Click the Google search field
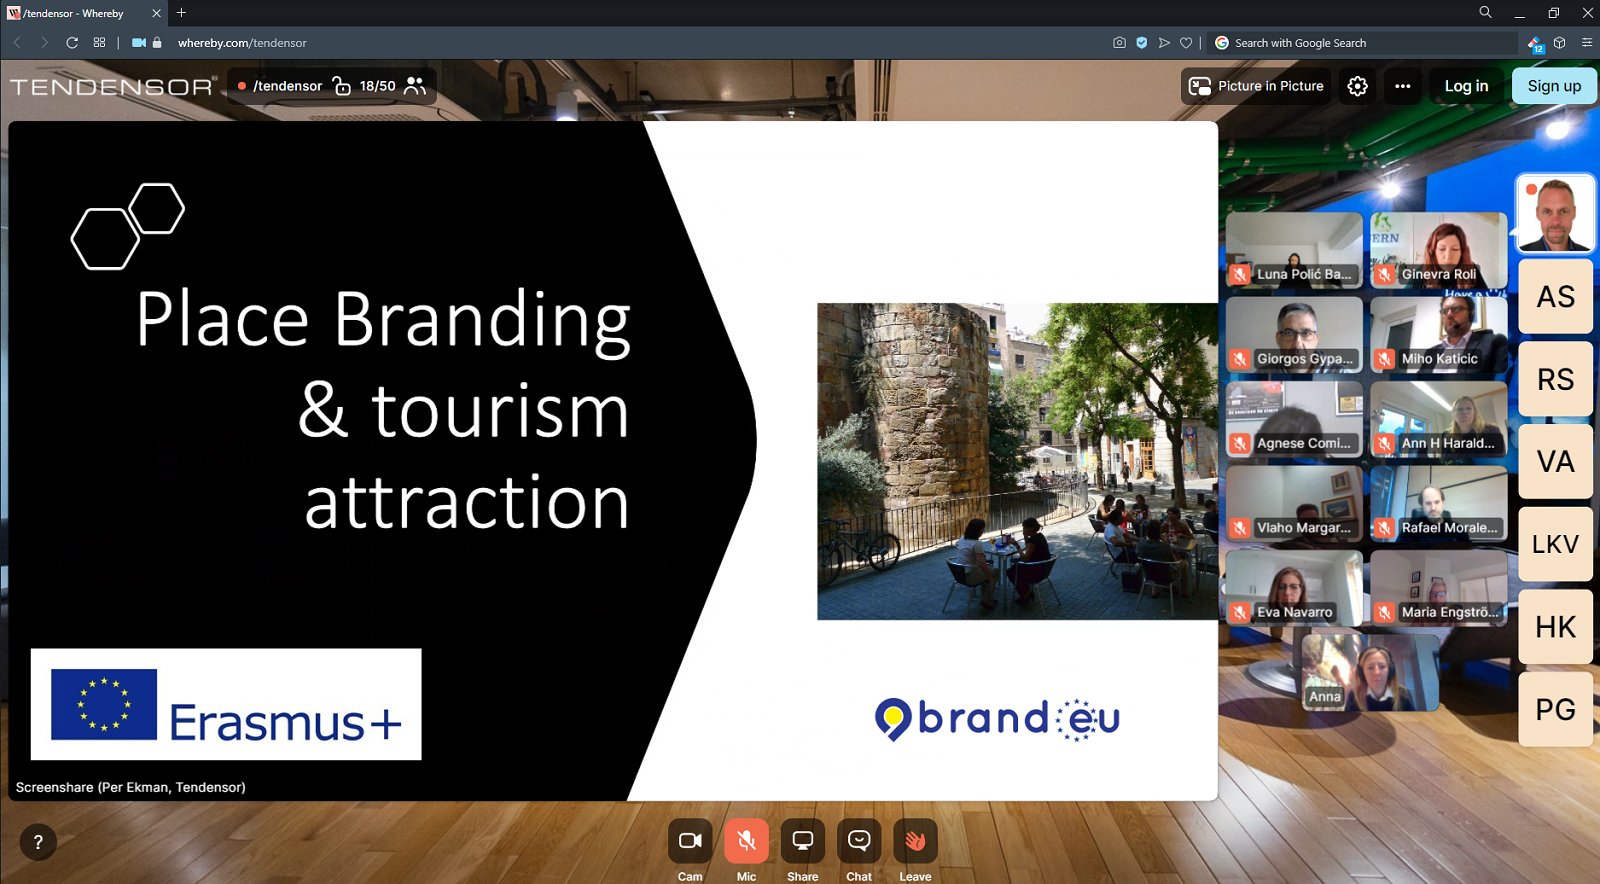1600x884 pixels. coord(1365,43)
